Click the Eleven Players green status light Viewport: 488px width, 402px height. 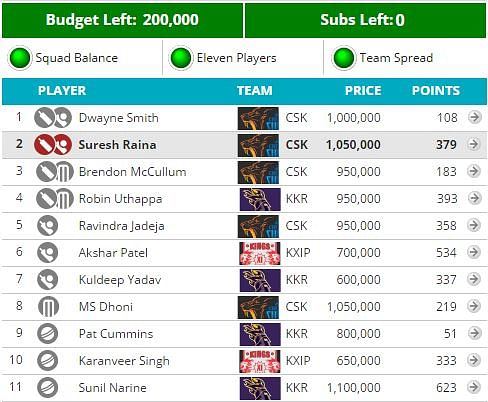(181, 58)
